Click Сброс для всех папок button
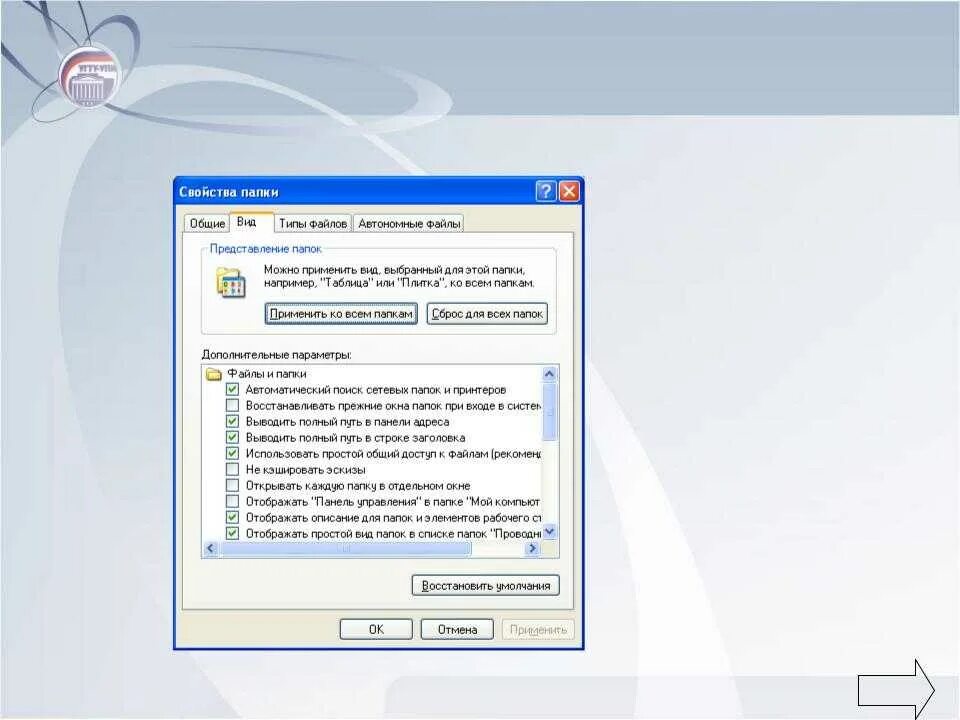The width and height of the screenshot is (960, 720). pyautogui.click(x=487, y=313)
